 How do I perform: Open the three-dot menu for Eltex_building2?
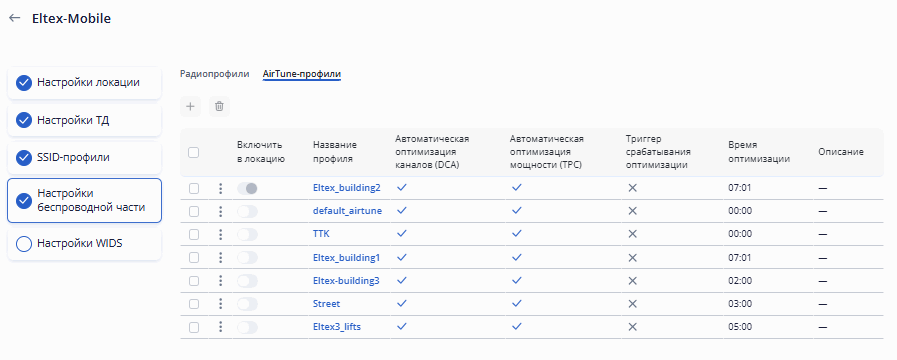pyautogui.click(x=220, y=188)
